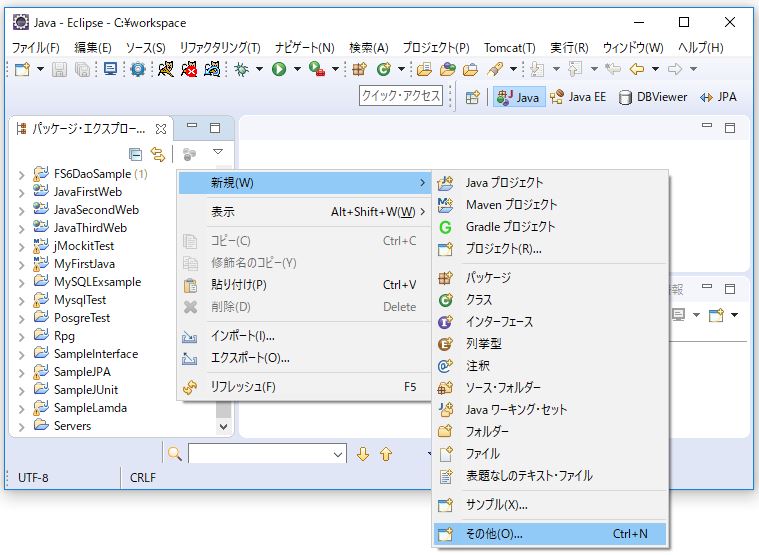Select the PosgreTest project
This screenshot has height=555, width=759.
pyautogui.click(x=82, y=318)
